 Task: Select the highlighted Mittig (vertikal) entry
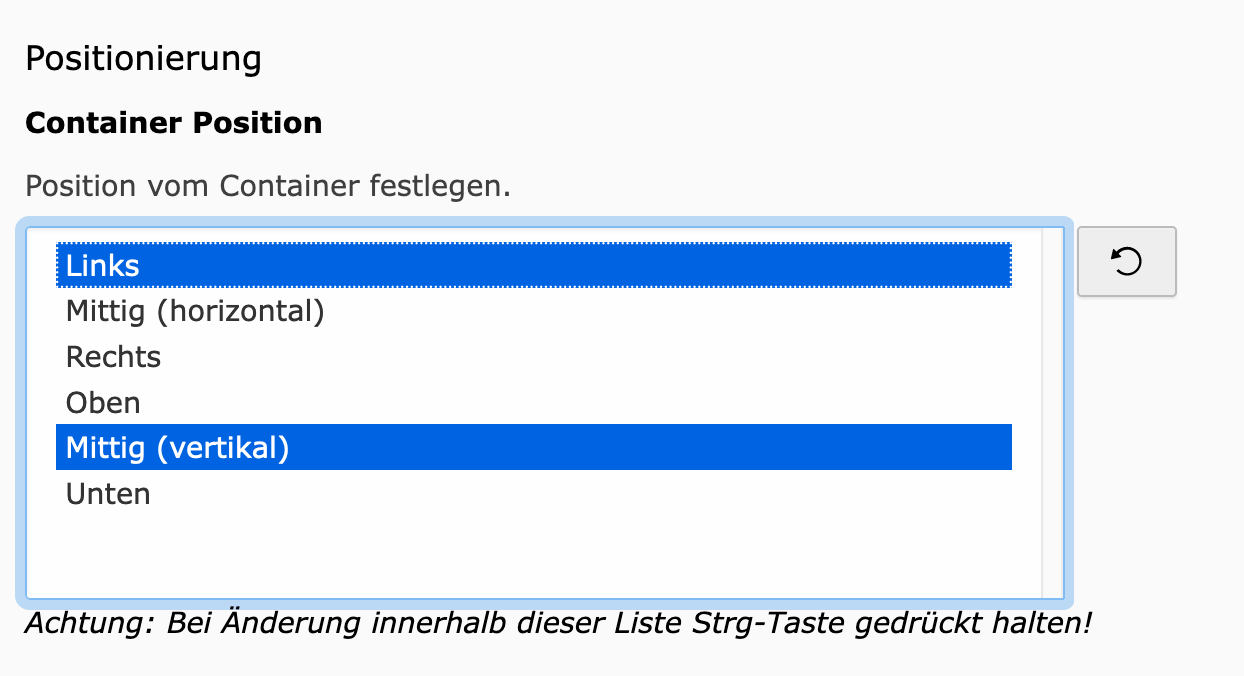coord(177,449)
